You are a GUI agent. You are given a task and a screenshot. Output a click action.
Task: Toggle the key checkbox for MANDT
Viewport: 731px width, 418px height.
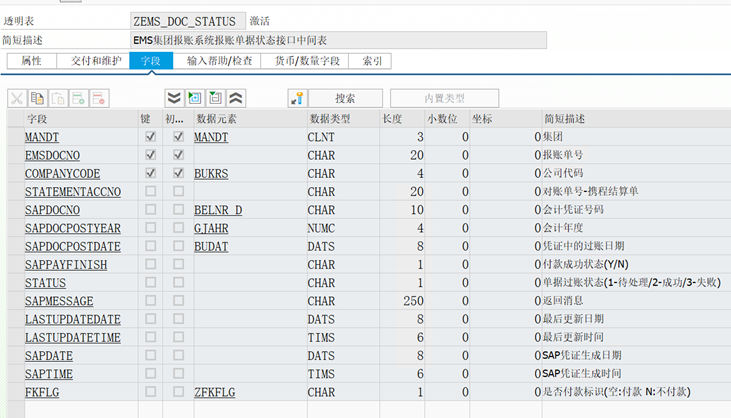pyautogui.click(x=150, y=137)
